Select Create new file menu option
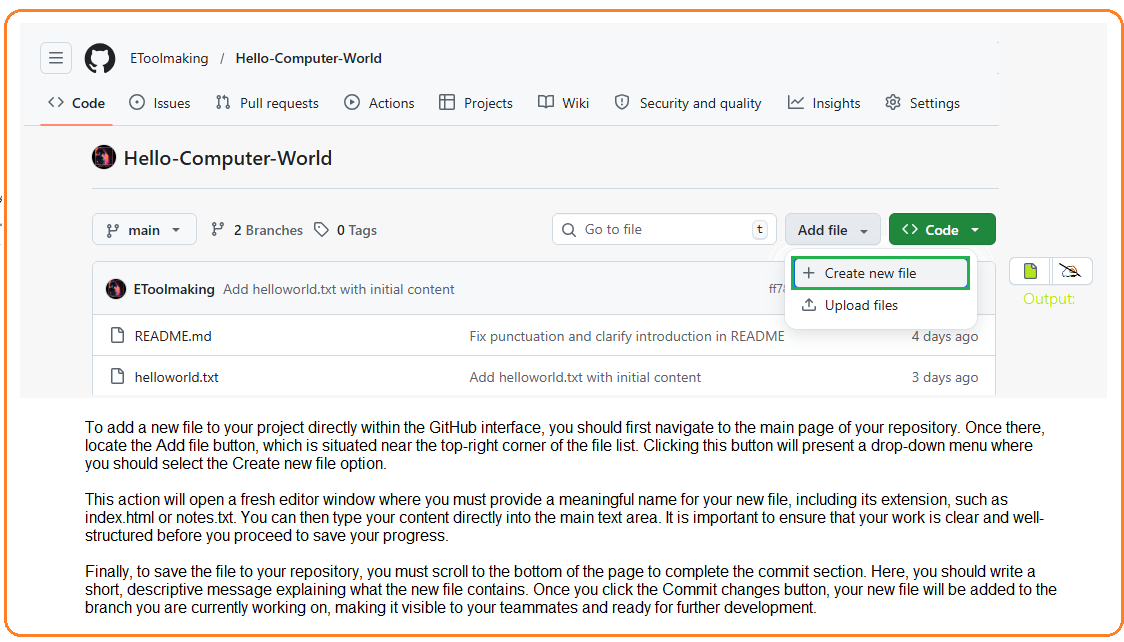Viewport: 1124px width, 642px height. (x=880, y=273)
